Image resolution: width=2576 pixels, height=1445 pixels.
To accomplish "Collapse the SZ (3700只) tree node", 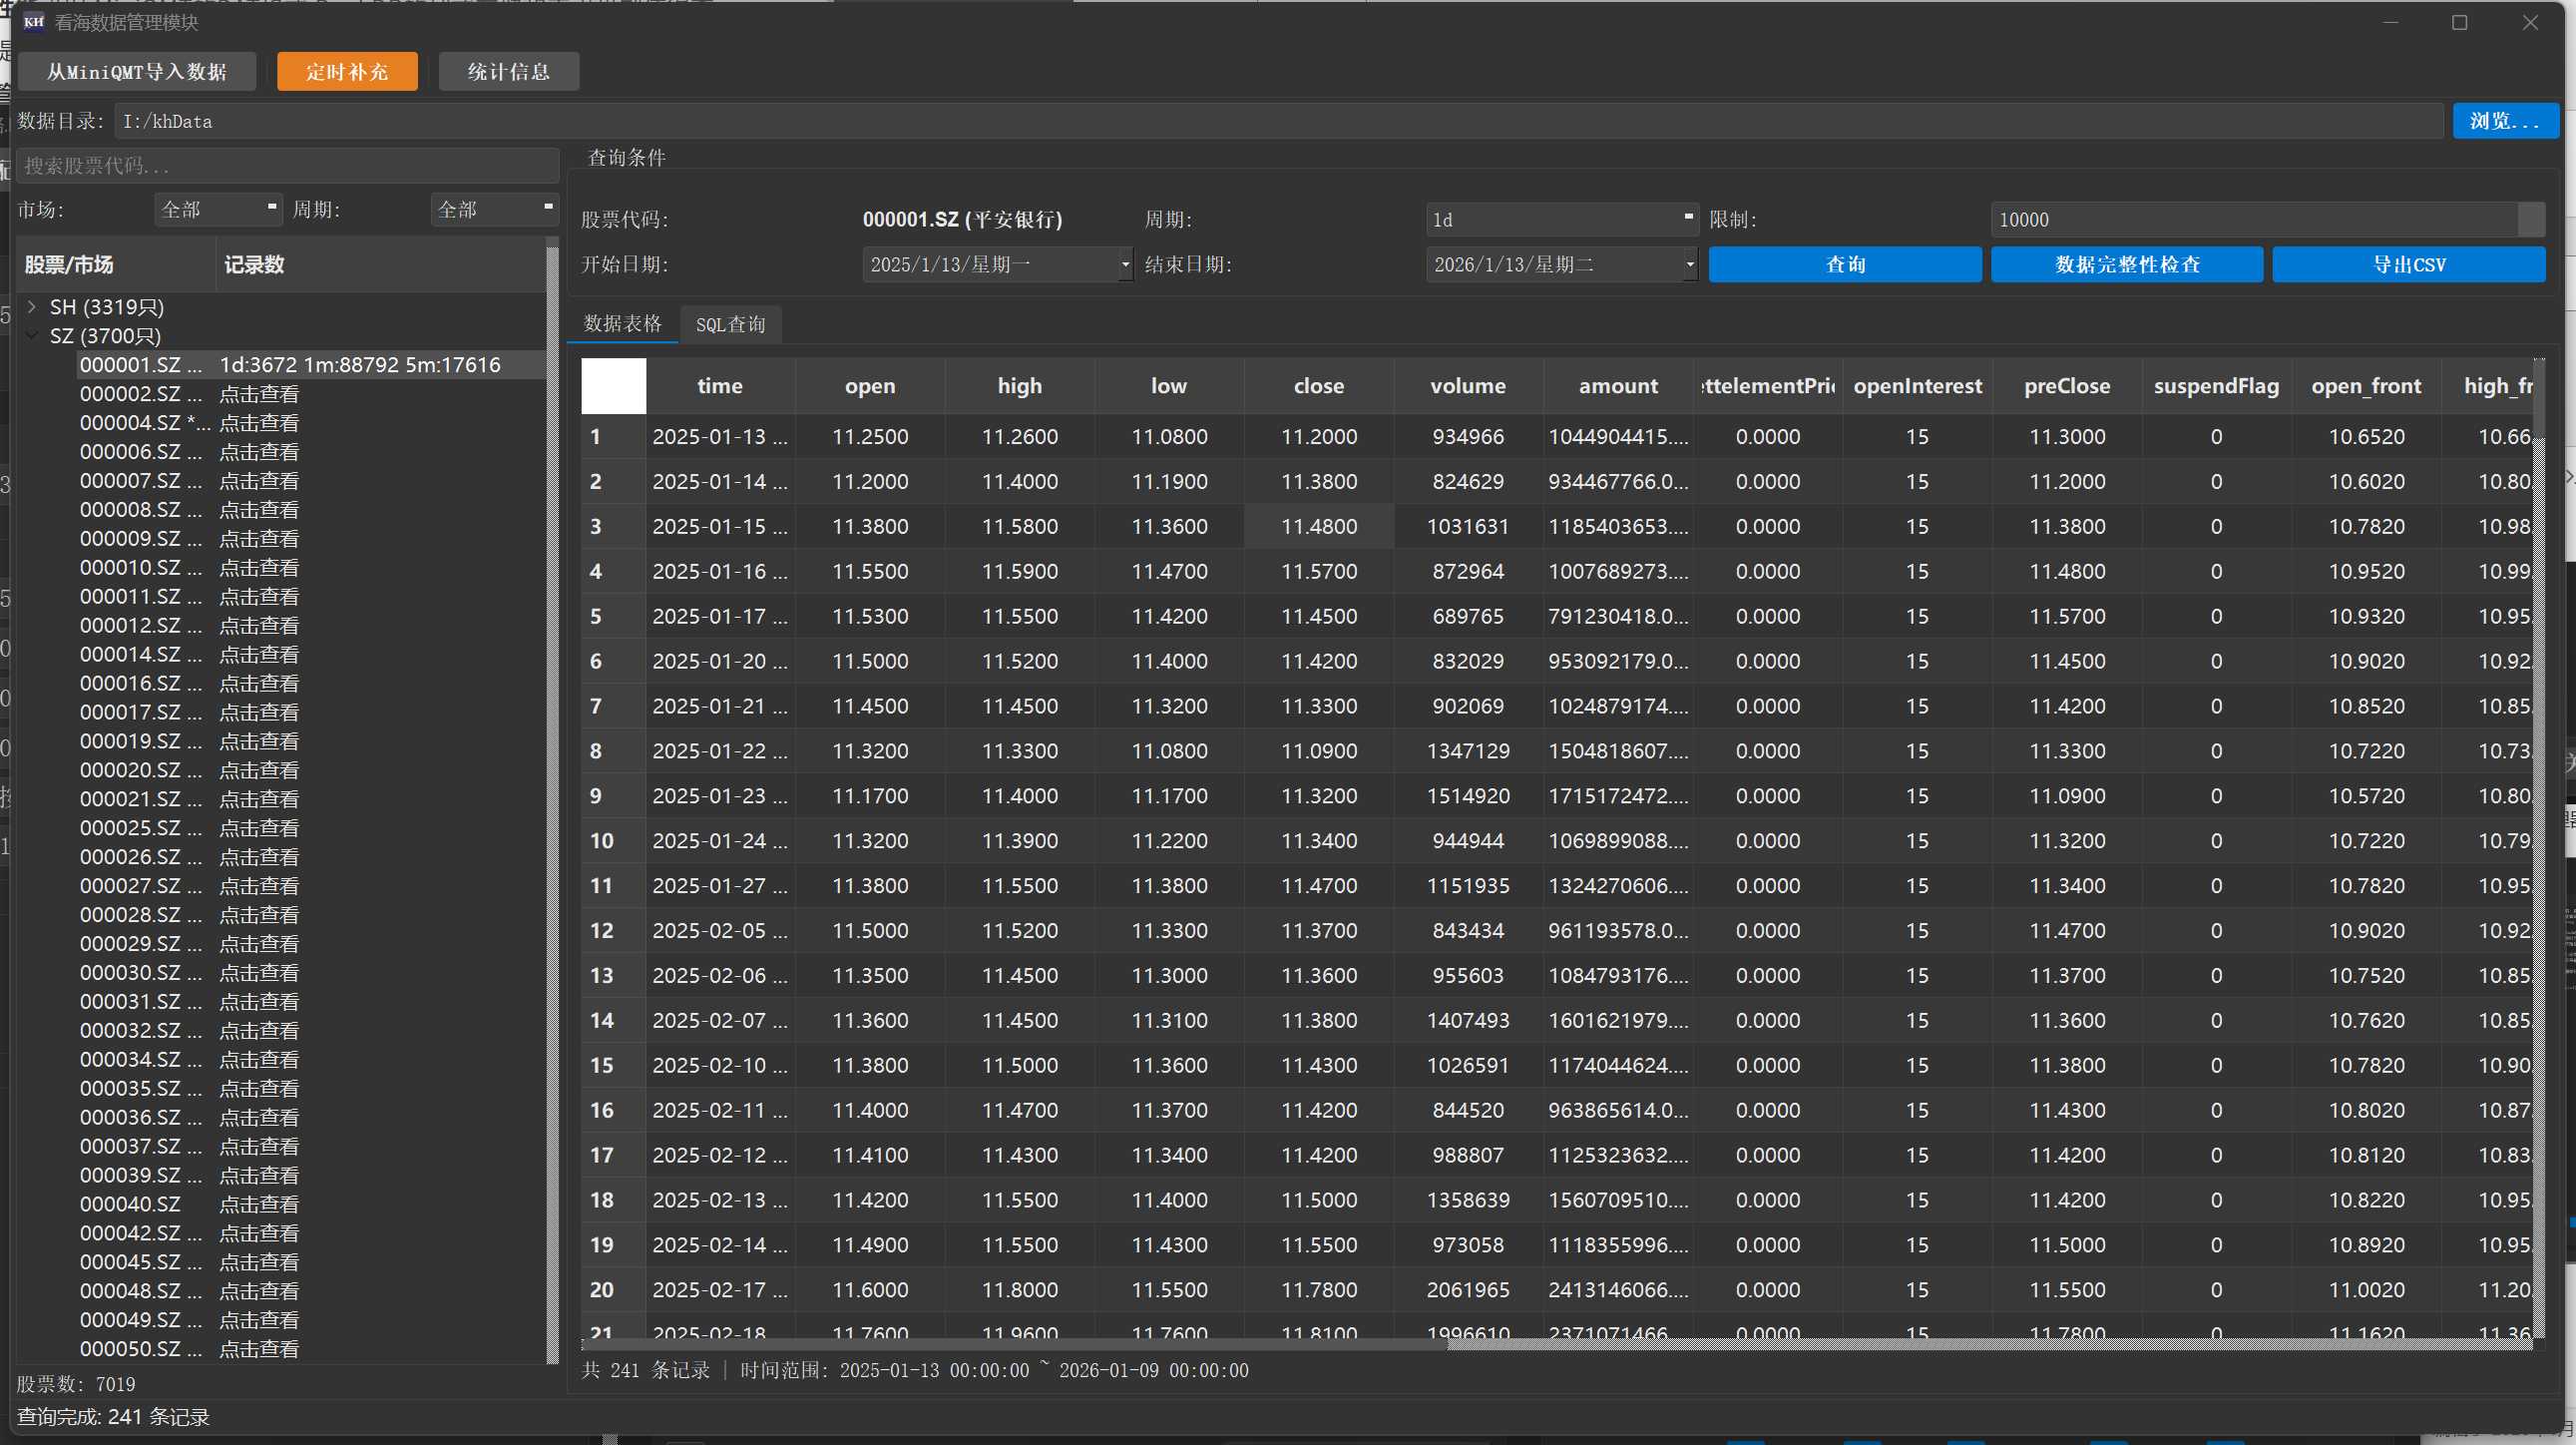I will [32, 335].
